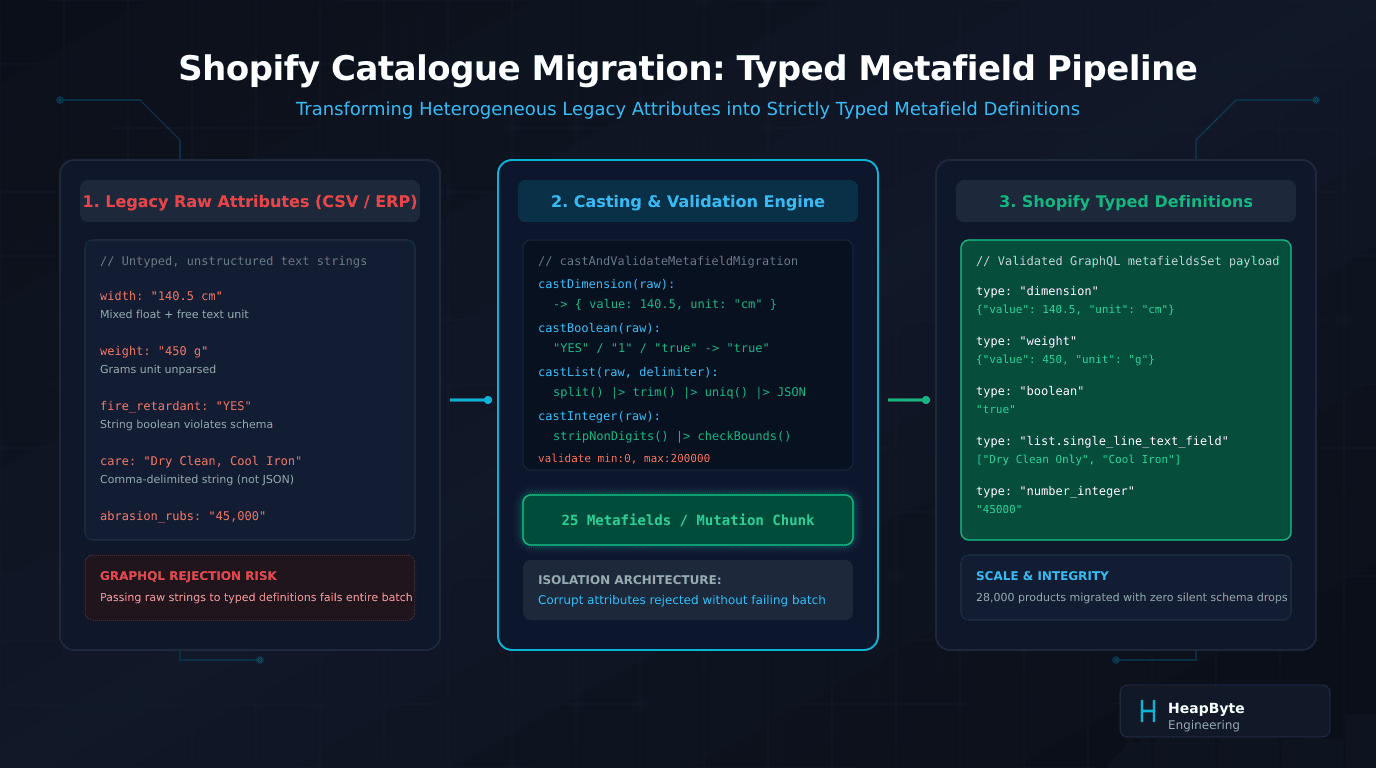Click the "ISOLATION ARCHITECTURE:" label
The height and width of the screenshot is (768, 1376).
pyautogui.click(x=629, y=580)
